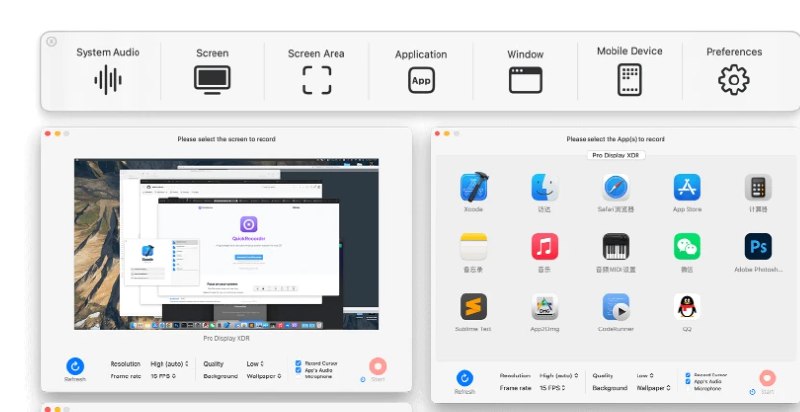The height and width of the screenshot is (412, 800).
Task: Enable Microphone in App window
Action: point(688,389)
